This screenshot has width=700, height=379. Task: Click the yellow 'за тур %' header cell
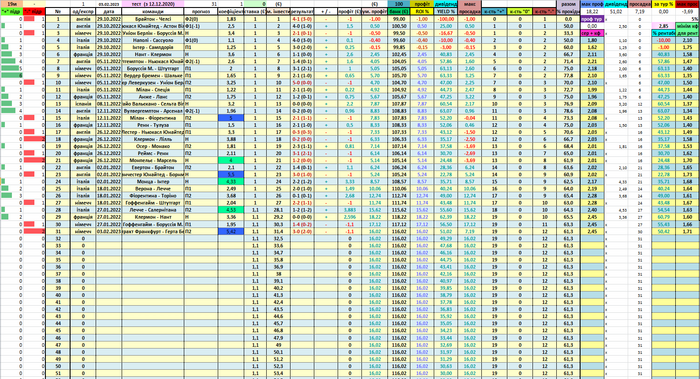point(663,4)
